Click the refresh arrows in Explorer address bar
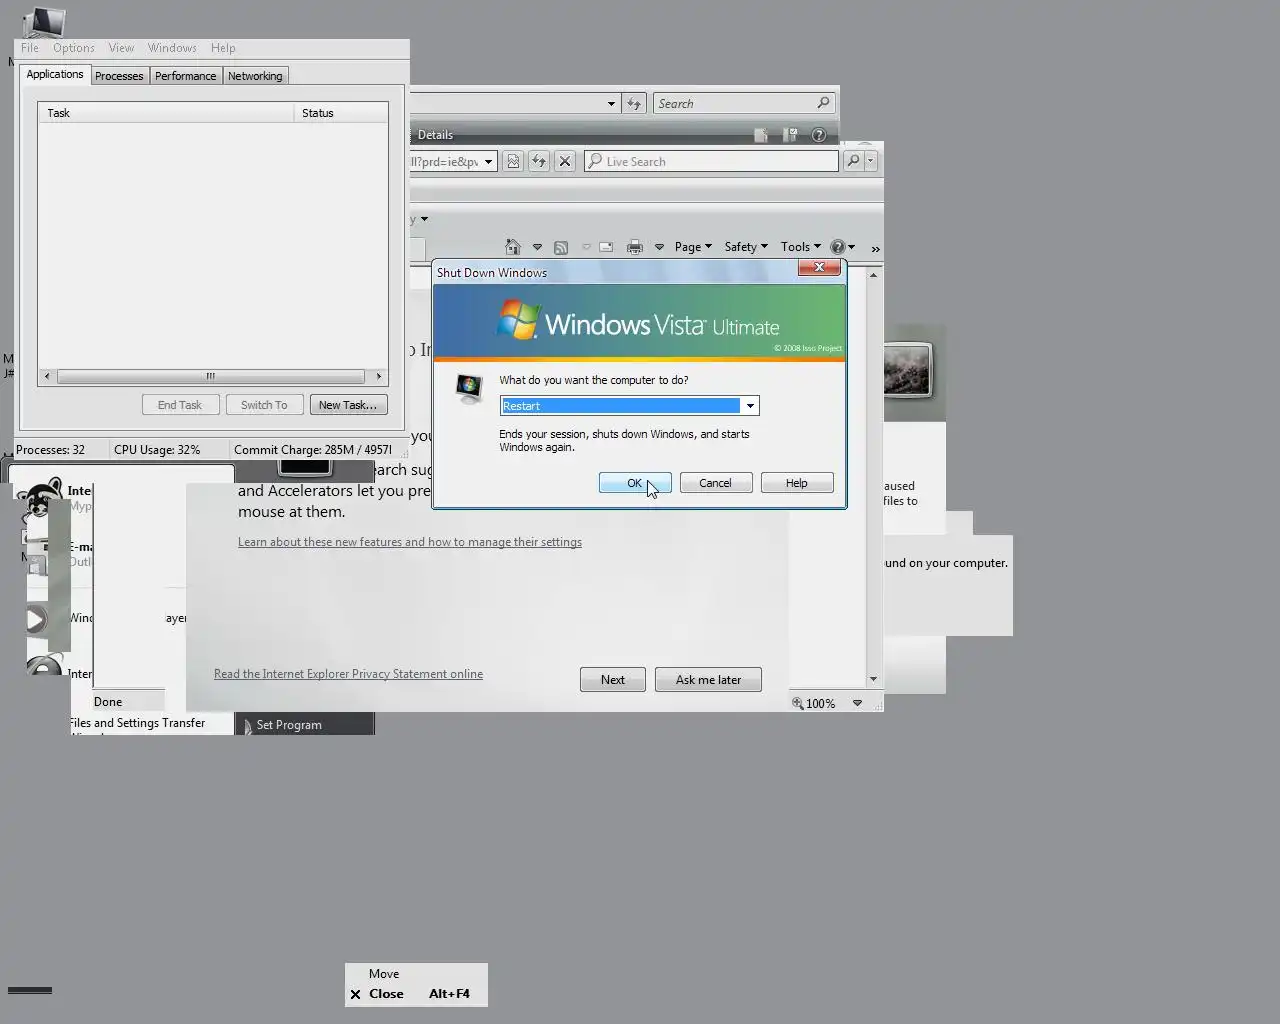This screenshot has height=1024, width=1280. 634,103
